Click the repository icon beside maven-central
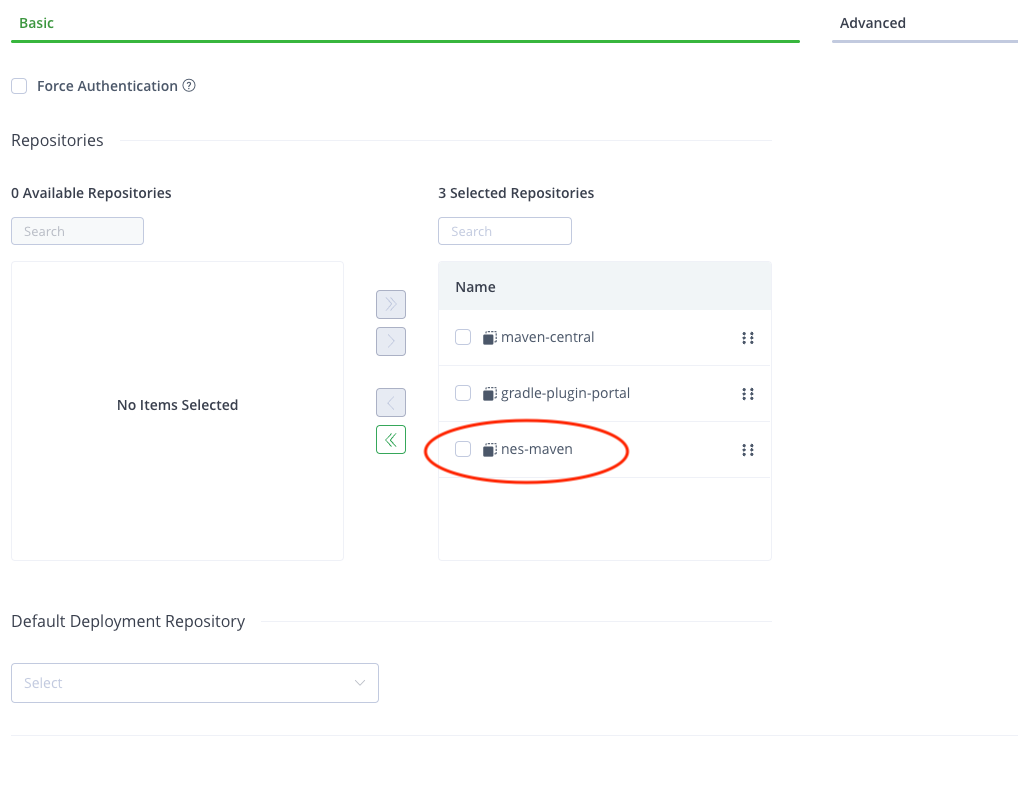 [x=487, y=337]
